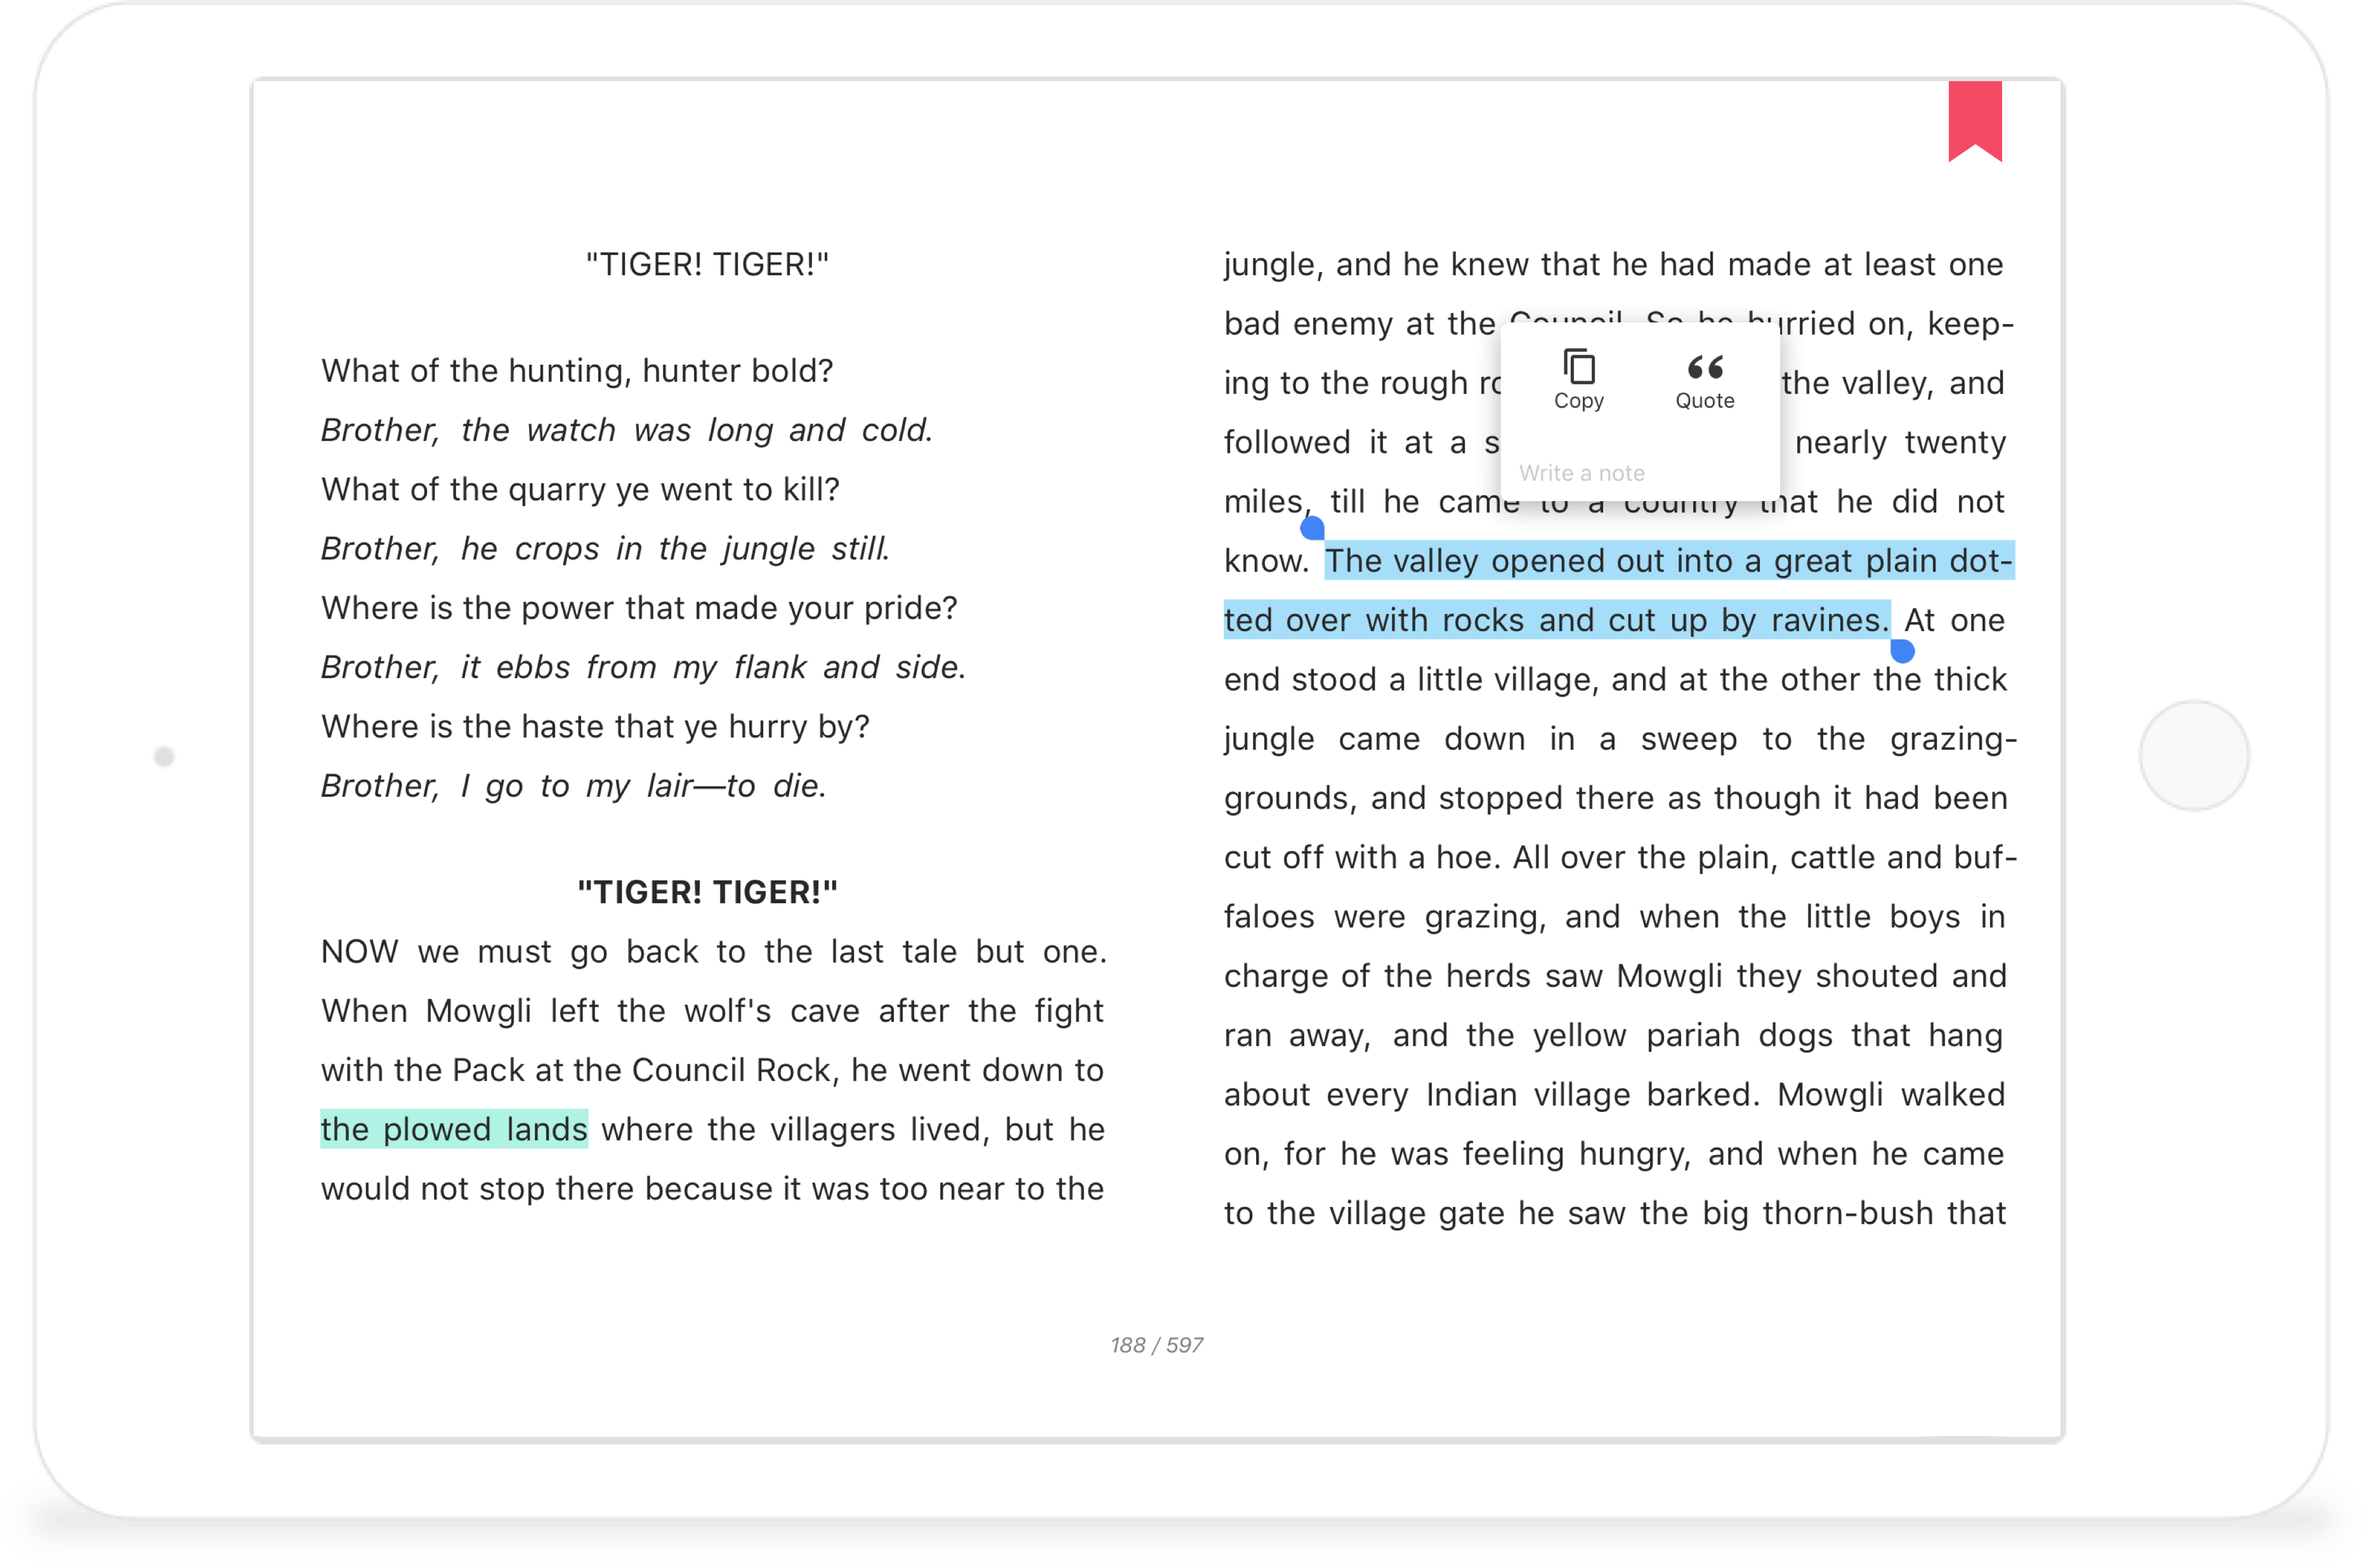Screen dimensions: 2365x1568
Task: Click the line 'with the Pack at the Council Rock'
Action: tap(712, 1070)
